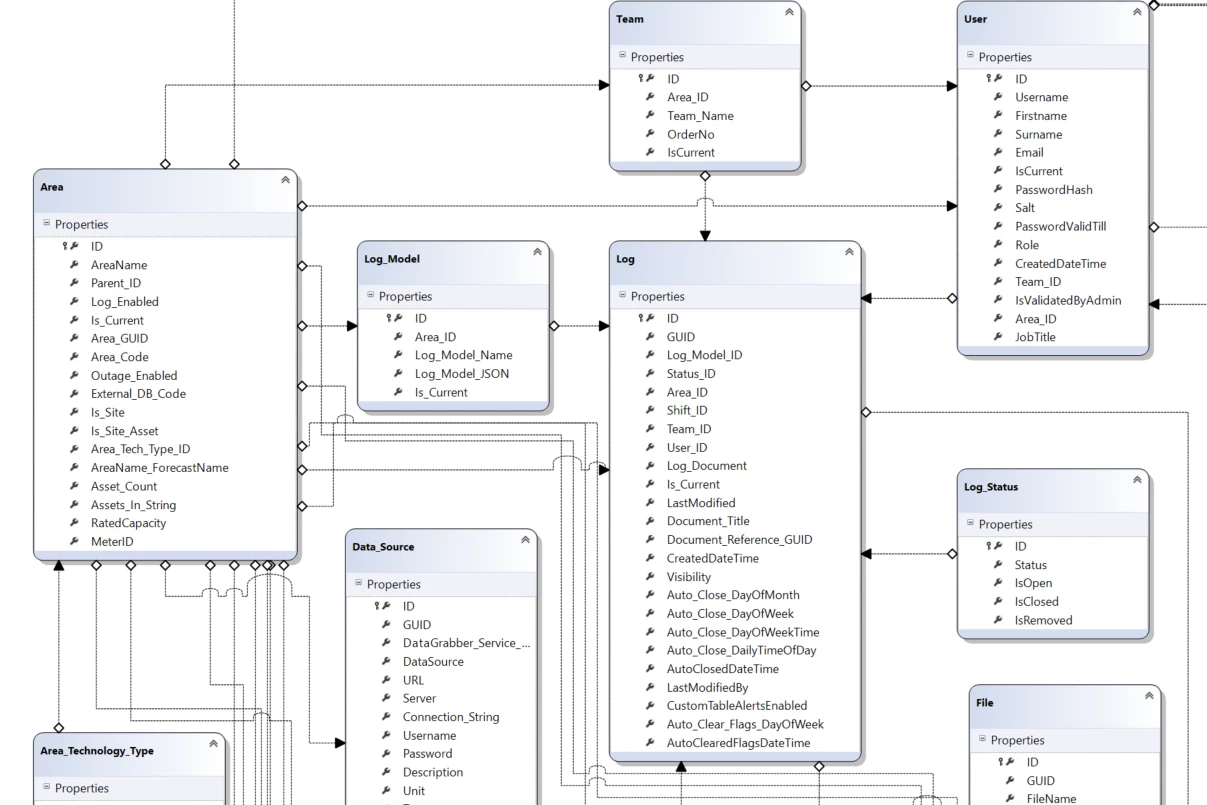Image resolution: width=1207 pixels, height=805 pixels.
Task: Select PasswordHash property in User entity
Action: 1054,190
